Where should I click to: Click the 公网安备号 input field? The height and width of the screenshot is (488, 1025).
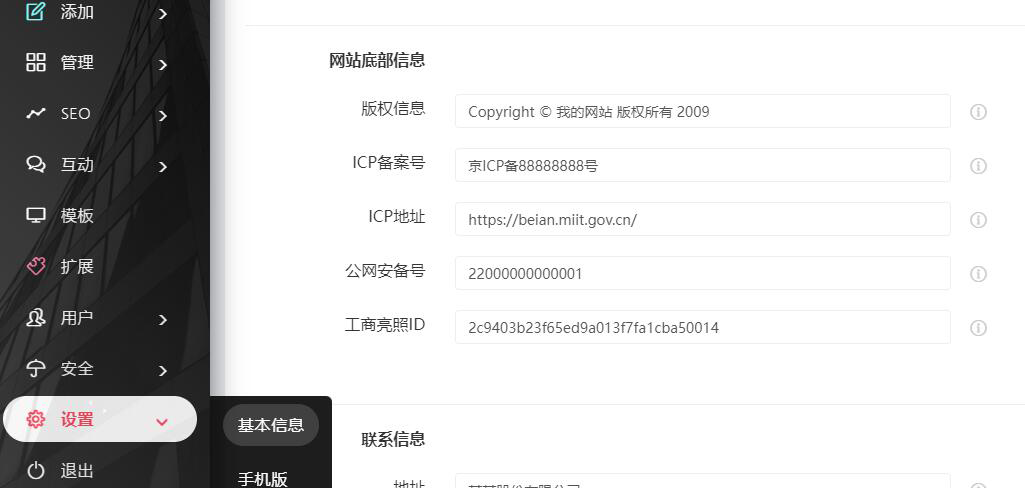702,274
